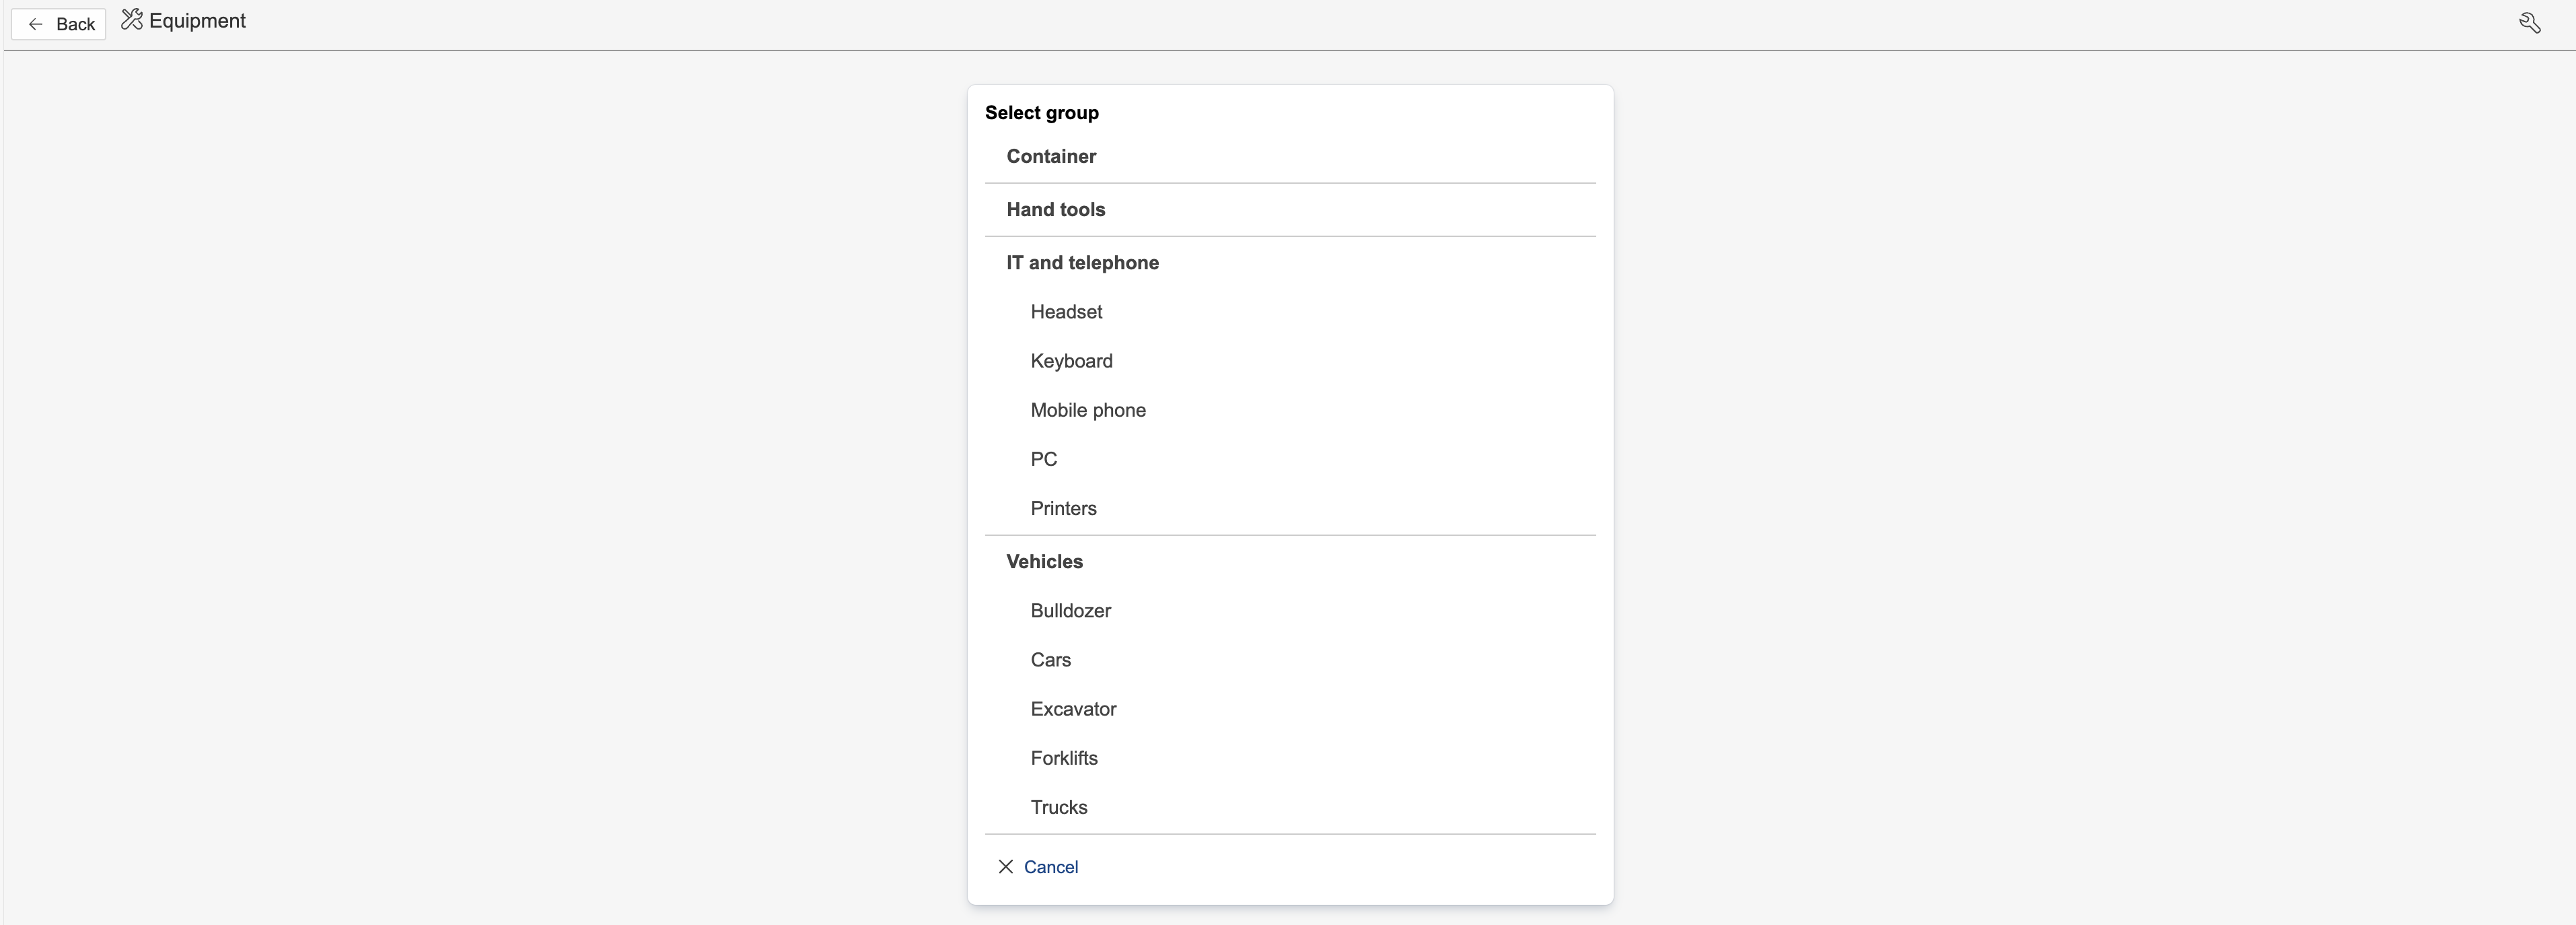Click the Back arrow button
Screen dimensions: 2576x925
coord(58,24)
